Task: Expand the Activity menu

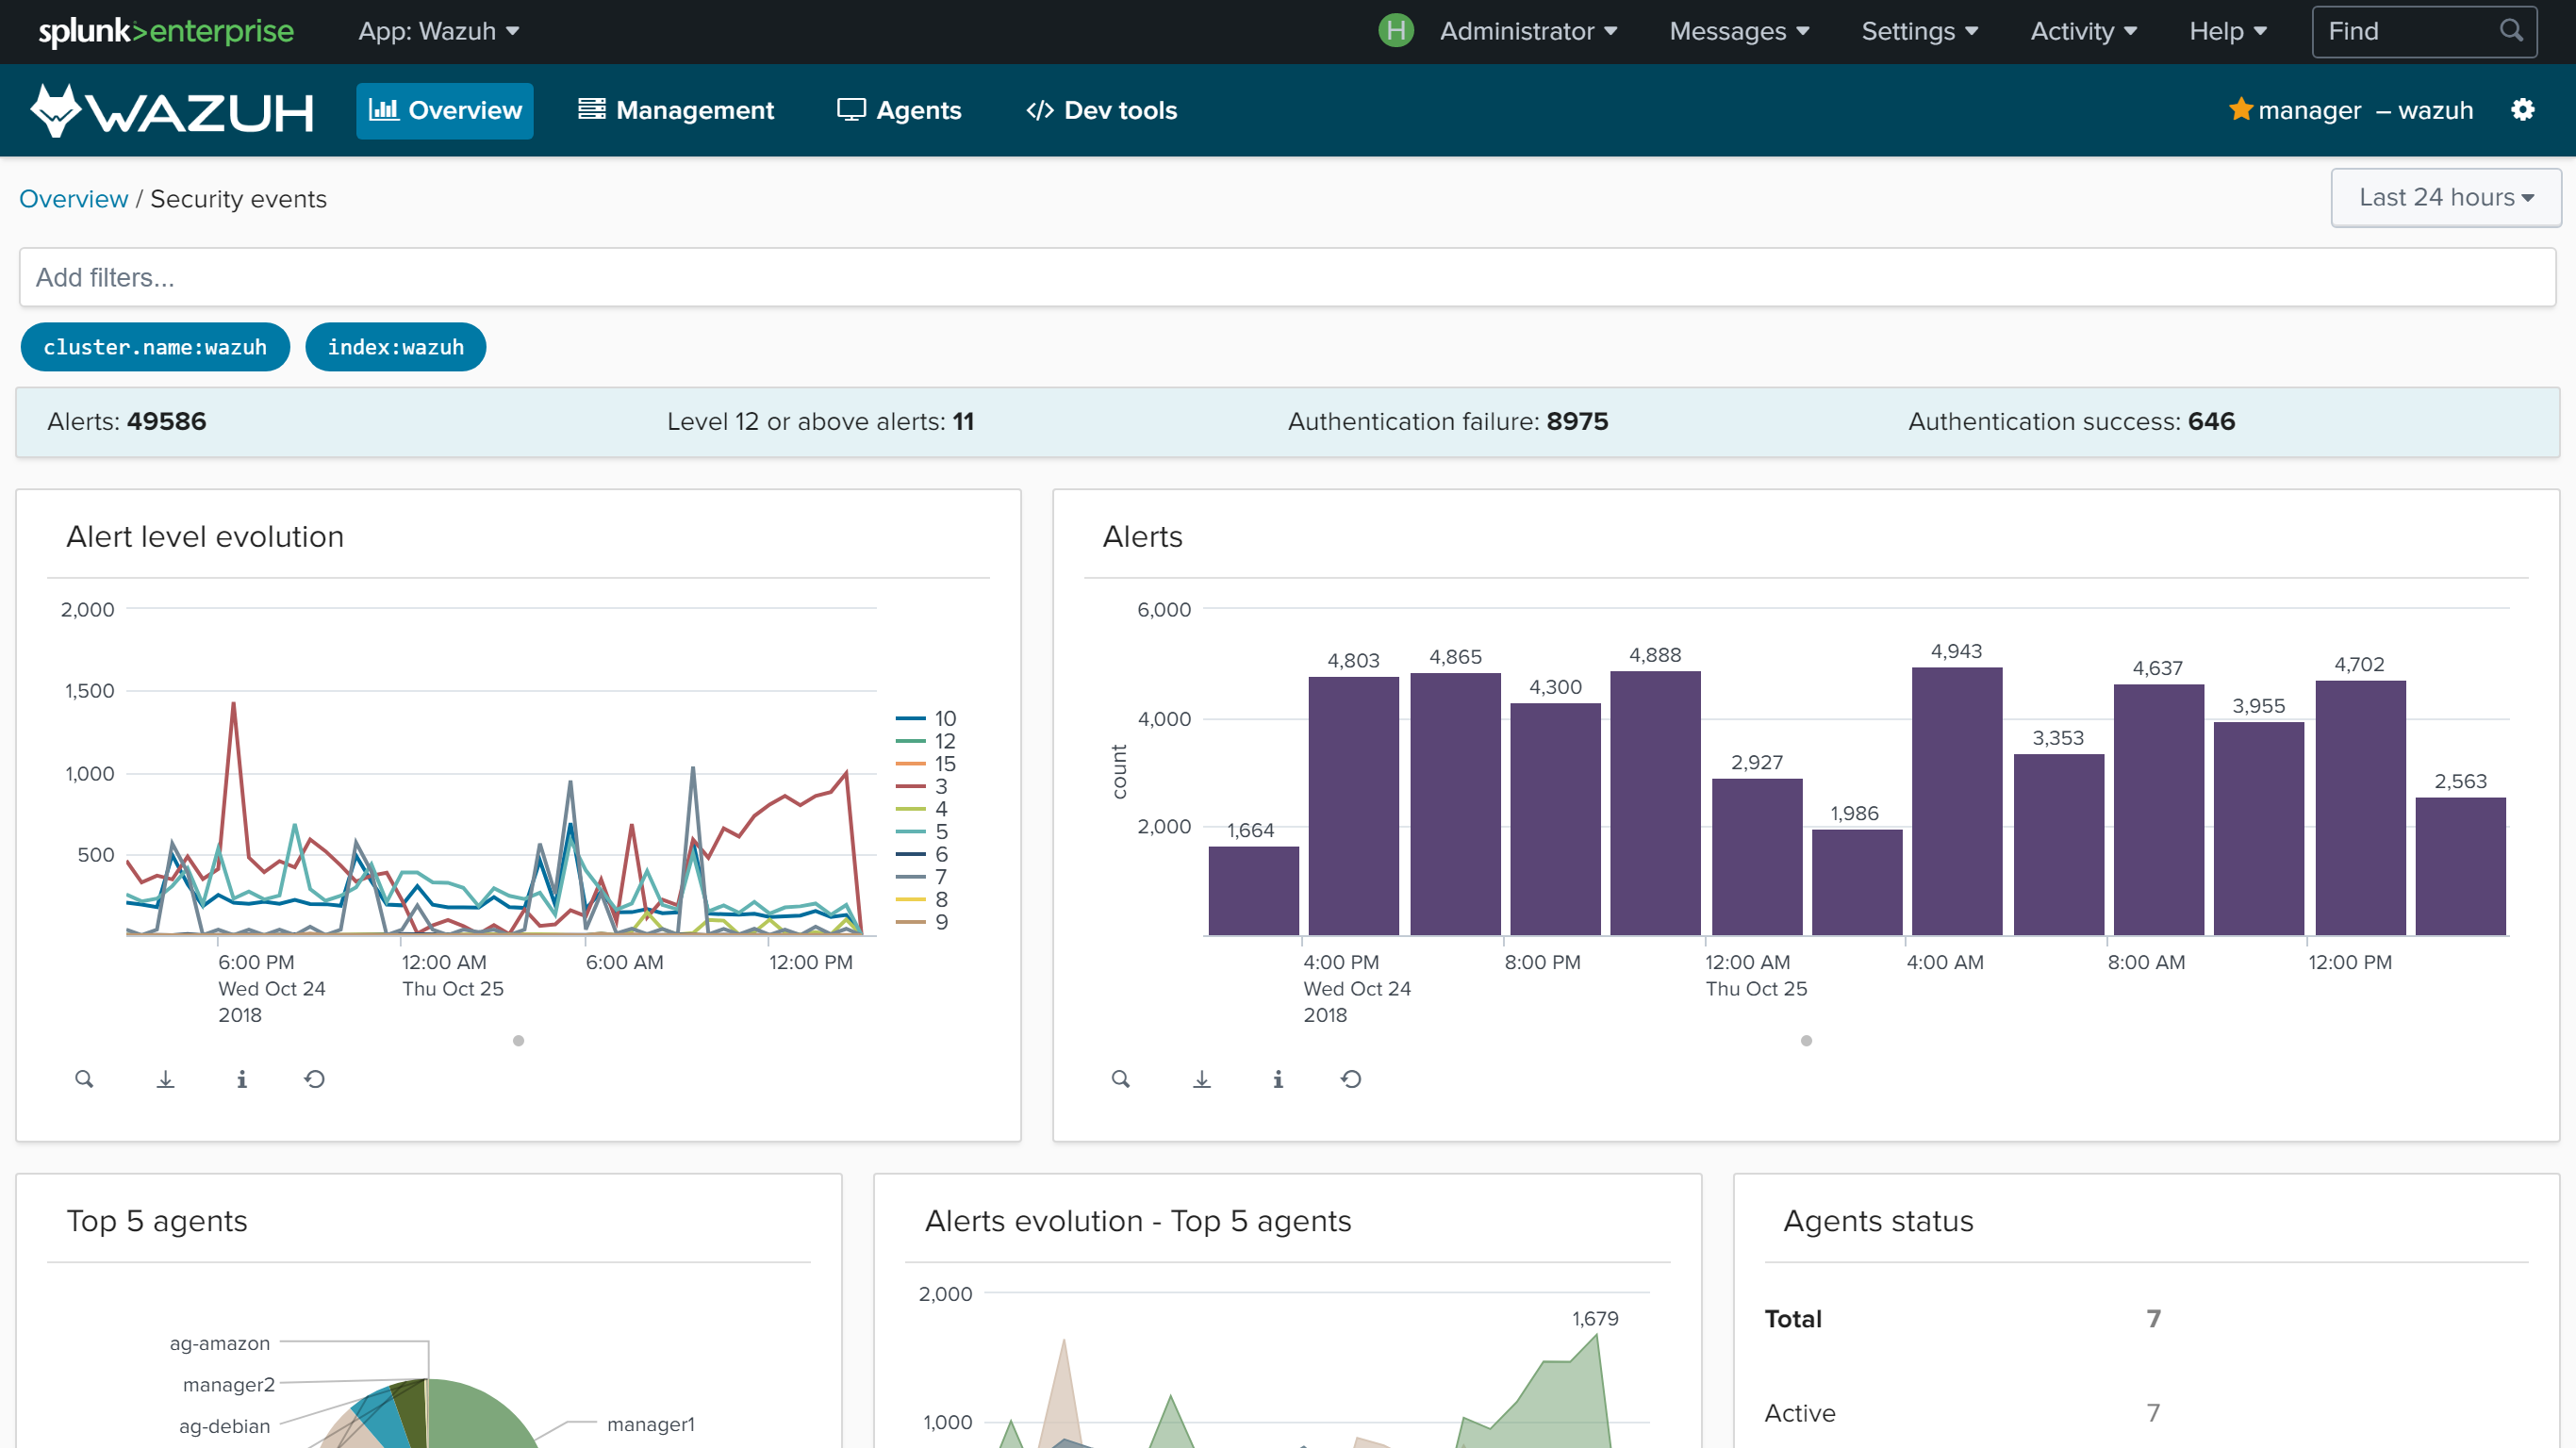Action: [2083, 31]
